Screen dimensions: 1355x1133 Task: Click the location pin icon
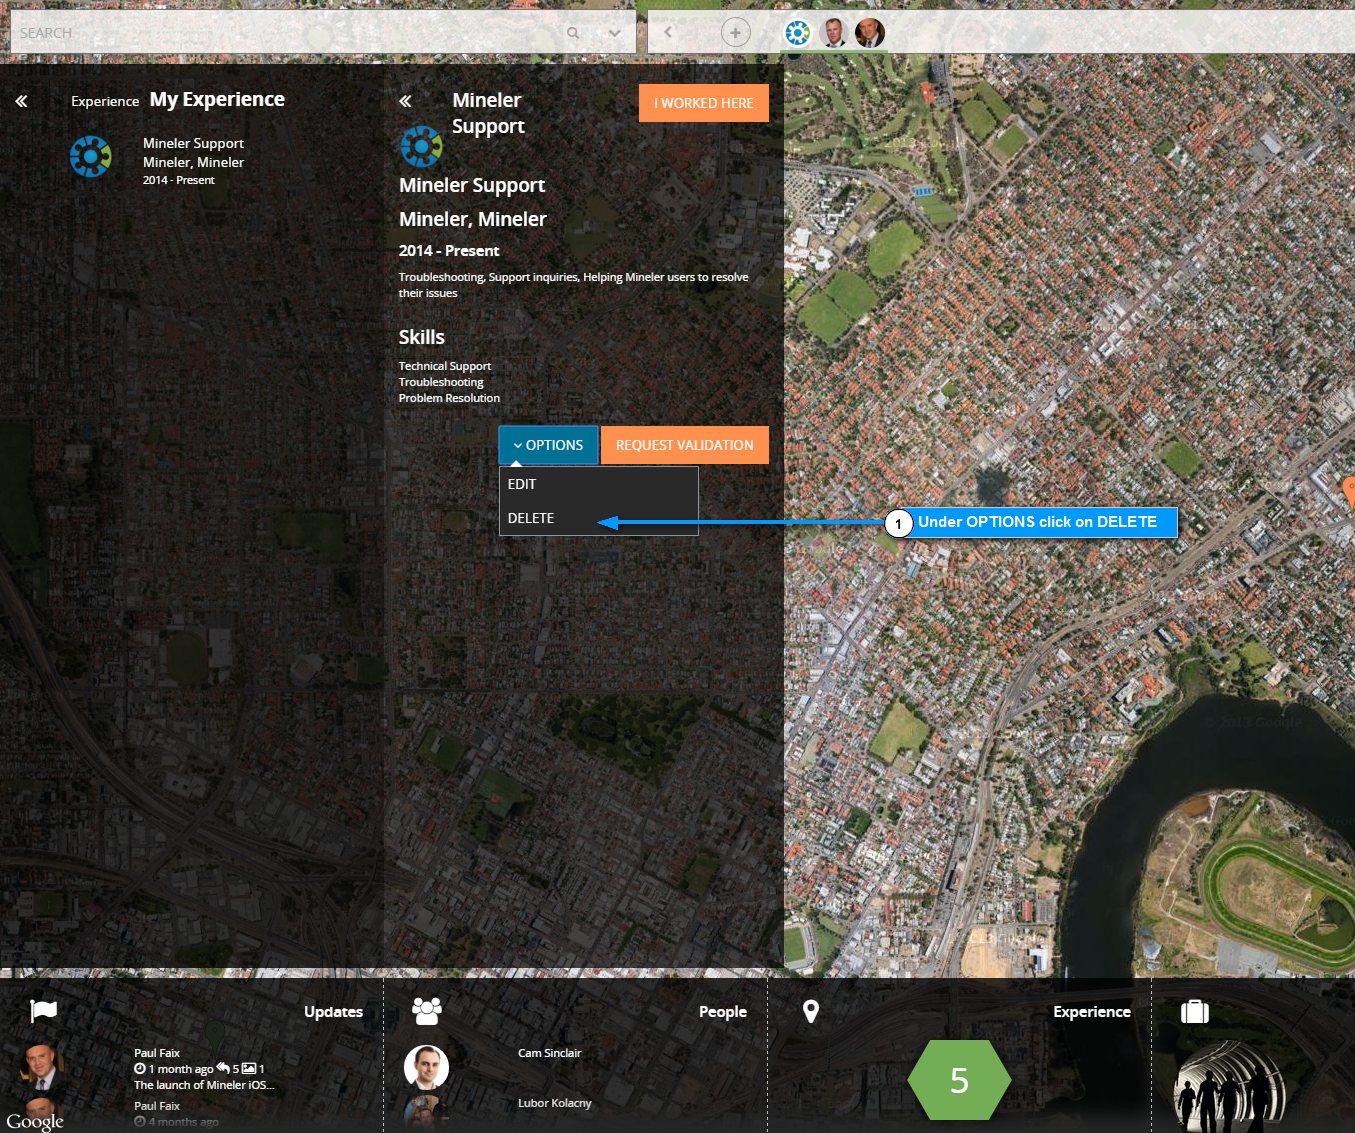point(811,1011)
